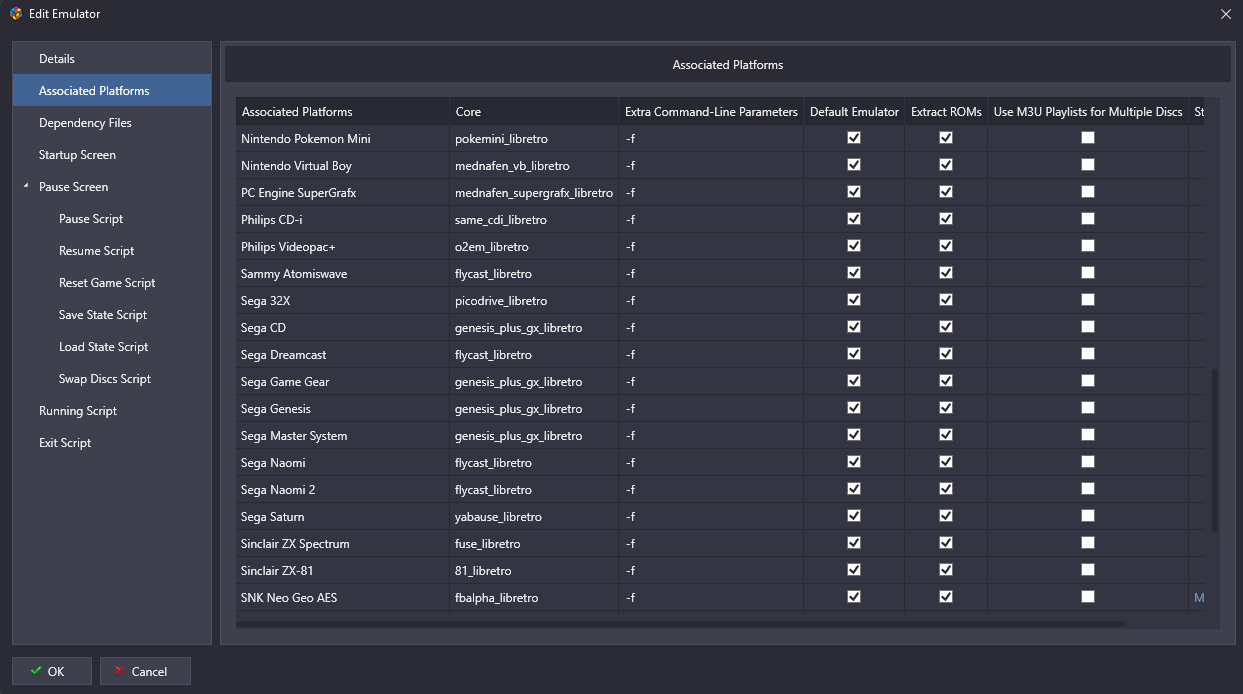
Task: Enable M3U Playlists for Sega Saturn
Action: pyautogui.click(x=1088, y=516)
